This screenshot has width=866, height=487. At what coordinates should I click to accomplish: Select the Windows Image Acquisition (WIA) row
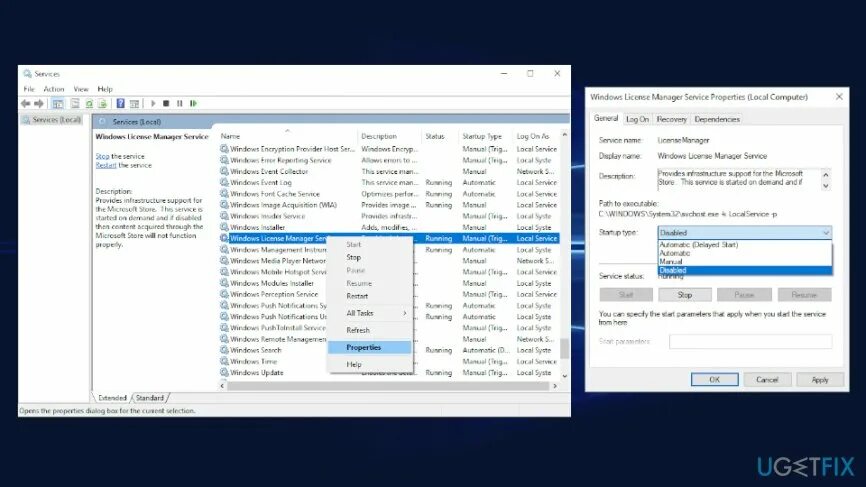(x=389, y=205)
